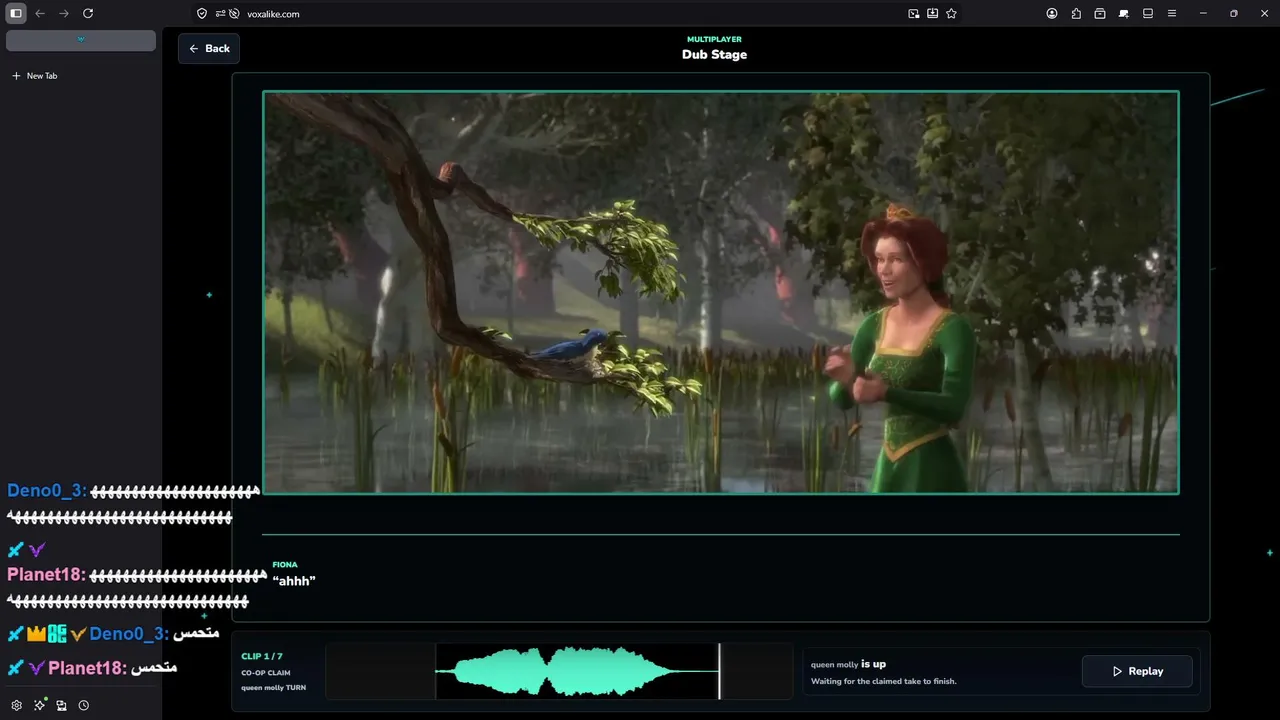Click the Replay button
The image size is (1280, 720).
click(1137, 671)
